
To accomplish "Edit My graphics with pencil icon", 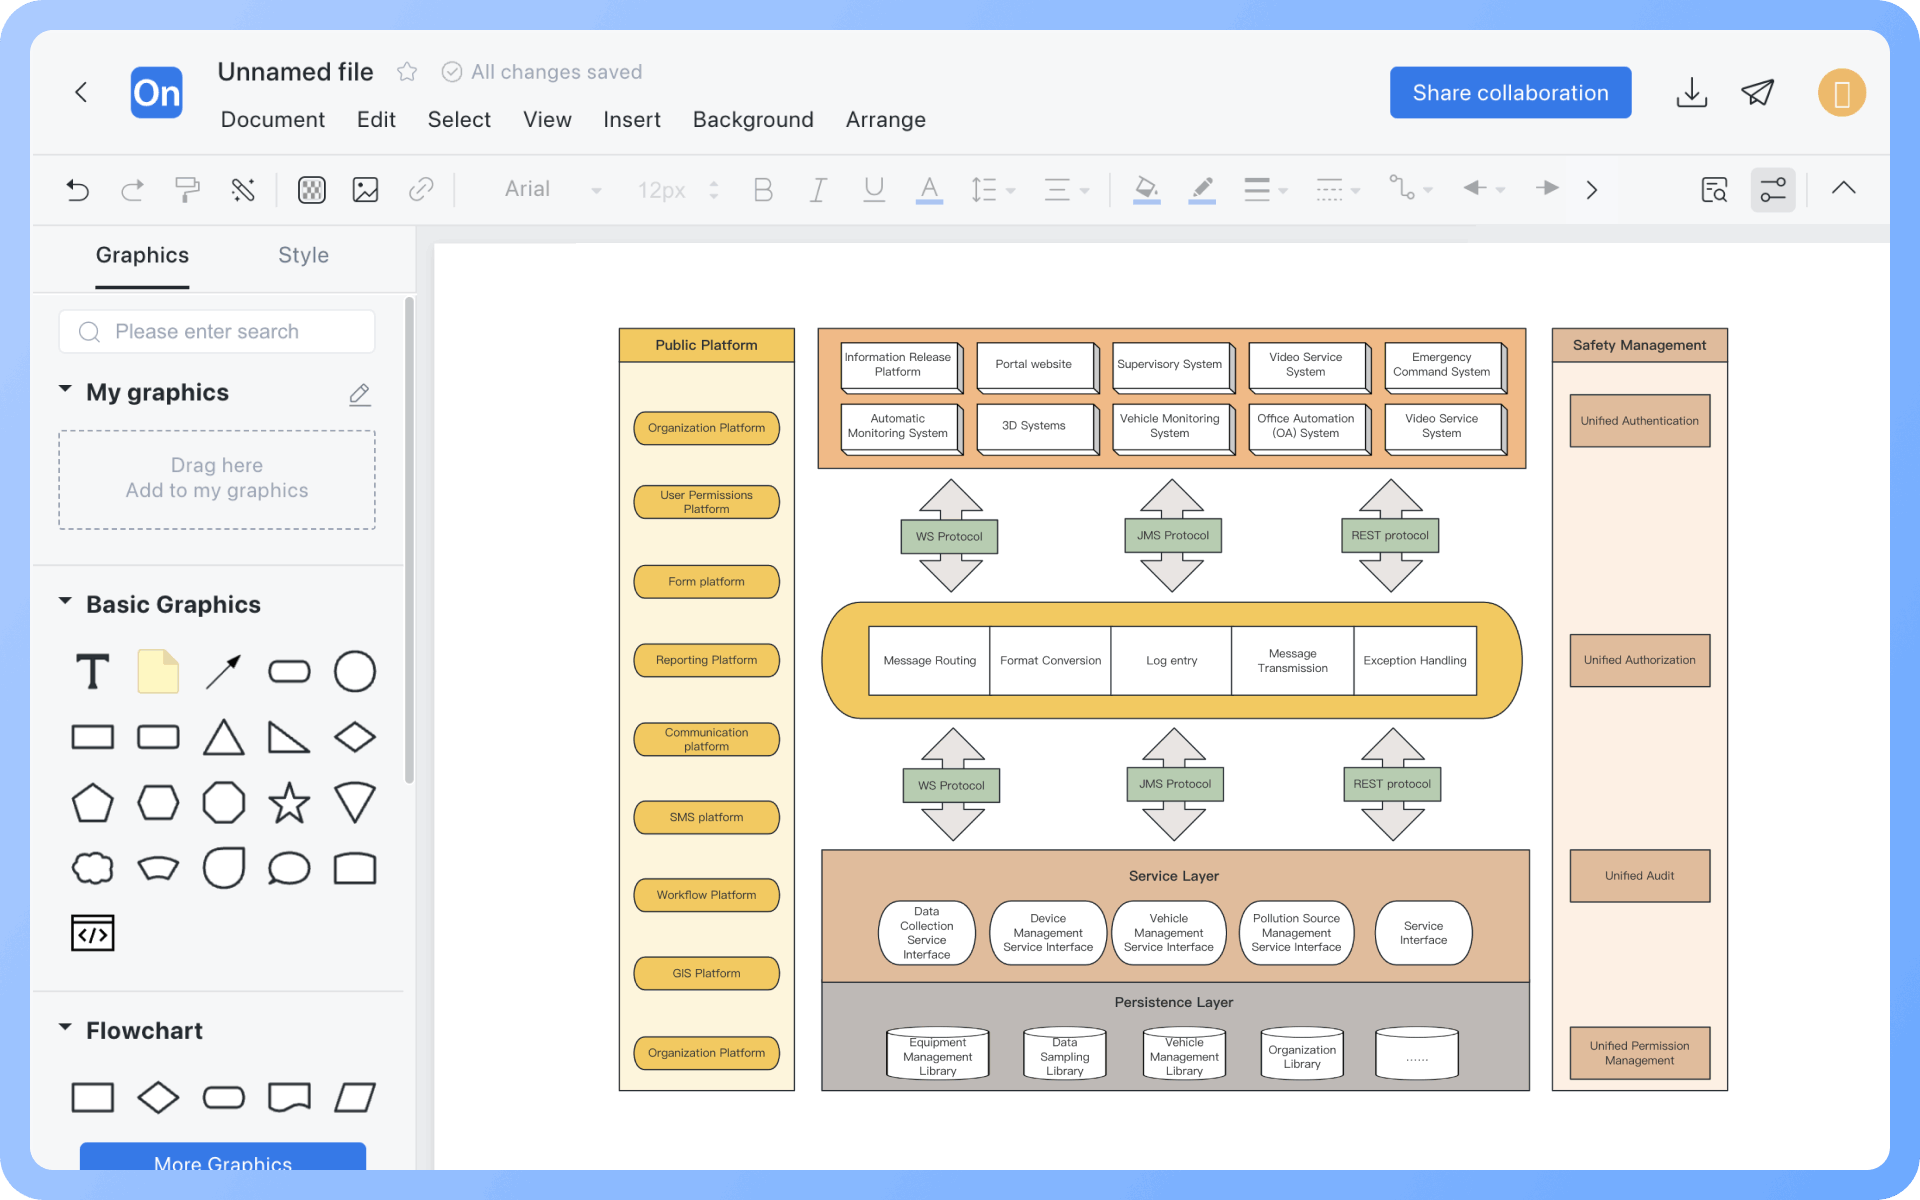I will pyautogui.click(x=360, y=394).
